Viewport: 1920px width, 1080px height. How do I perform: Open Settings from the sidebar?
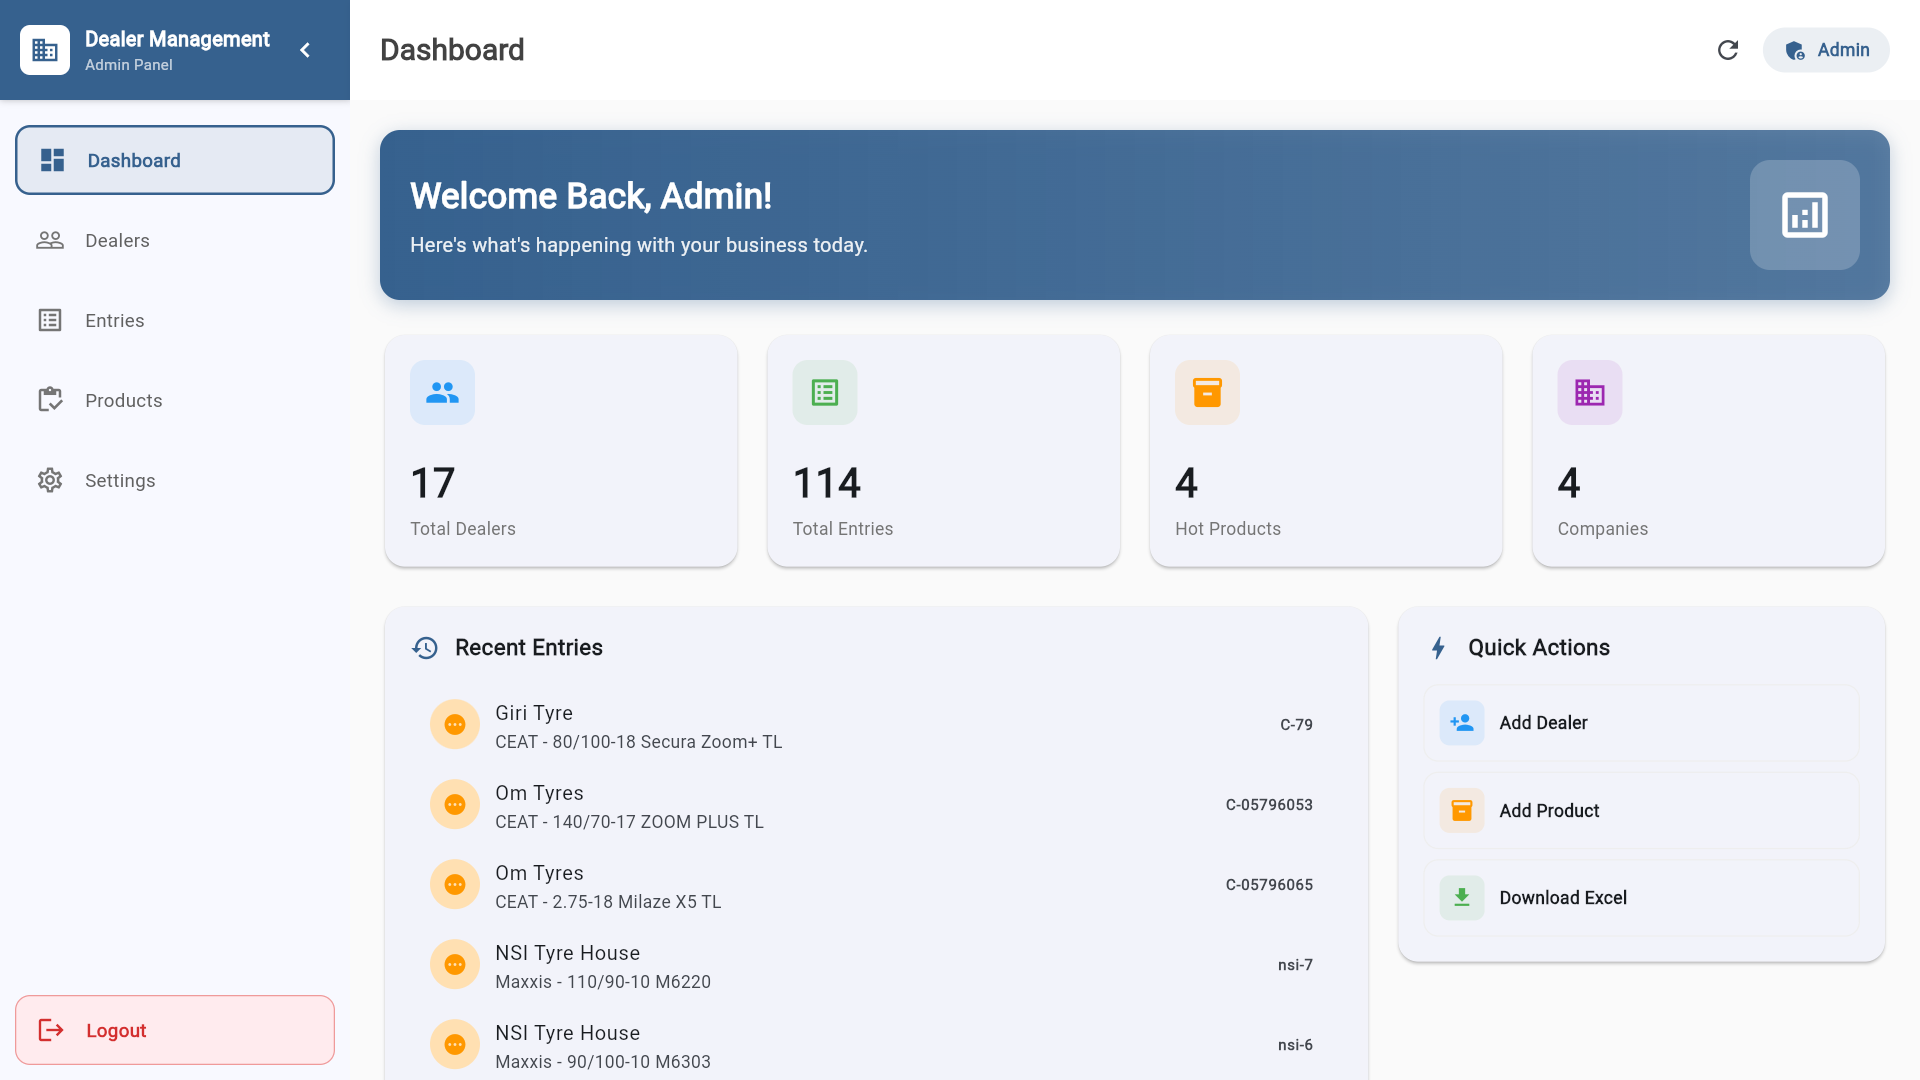(120, 480)
